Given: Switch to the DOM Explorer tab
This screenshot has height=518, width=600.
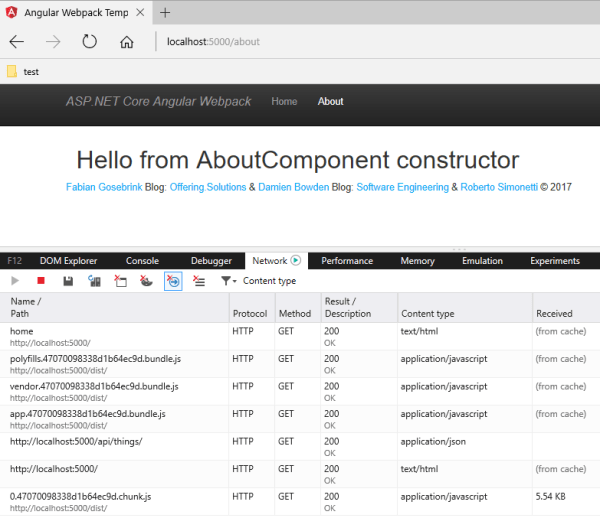Looking at the screenshot, I should click(68, 261).
